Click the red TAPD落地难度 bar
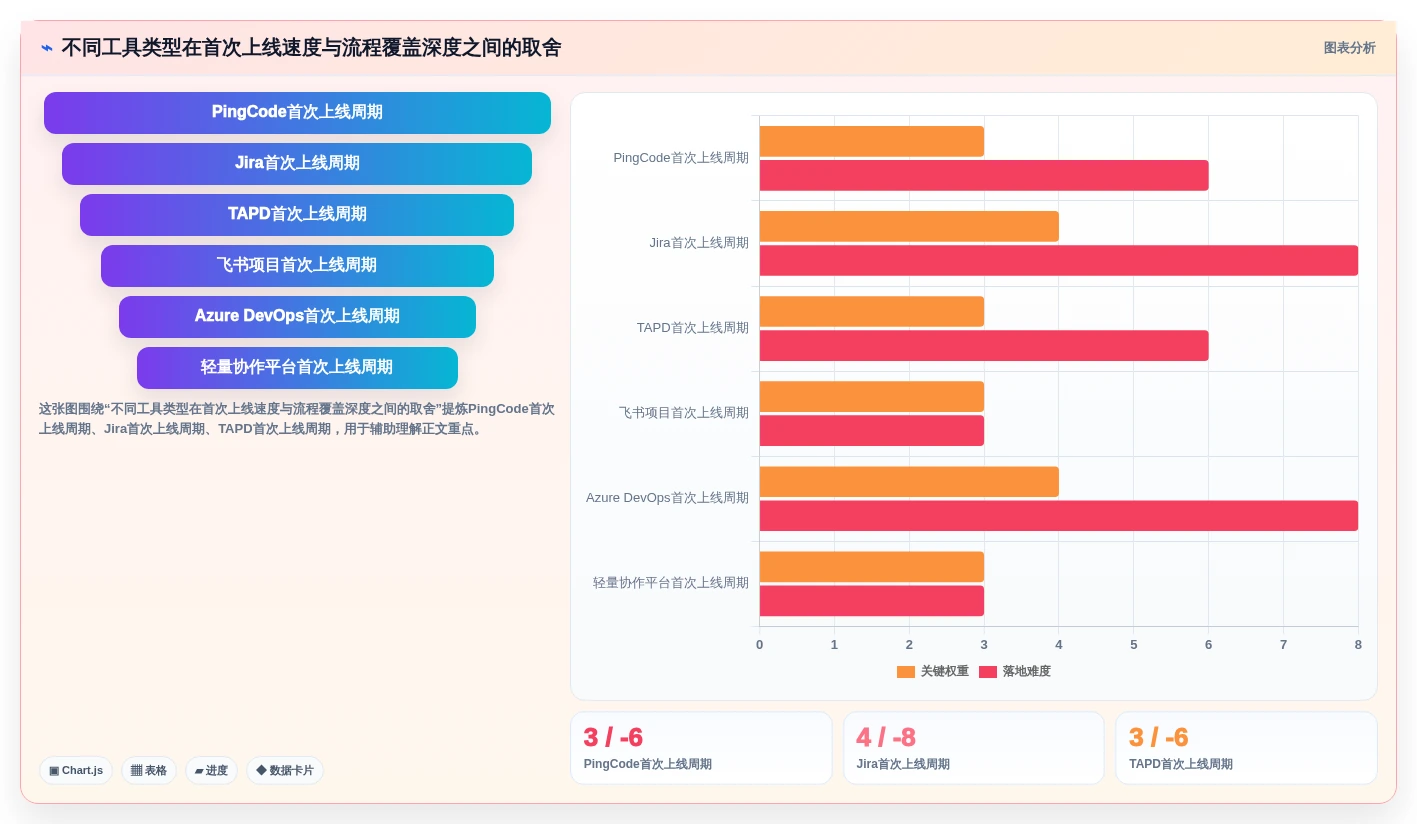This screenshot has height=824, width=1417. pyautogui.click(x=984, y=345)
